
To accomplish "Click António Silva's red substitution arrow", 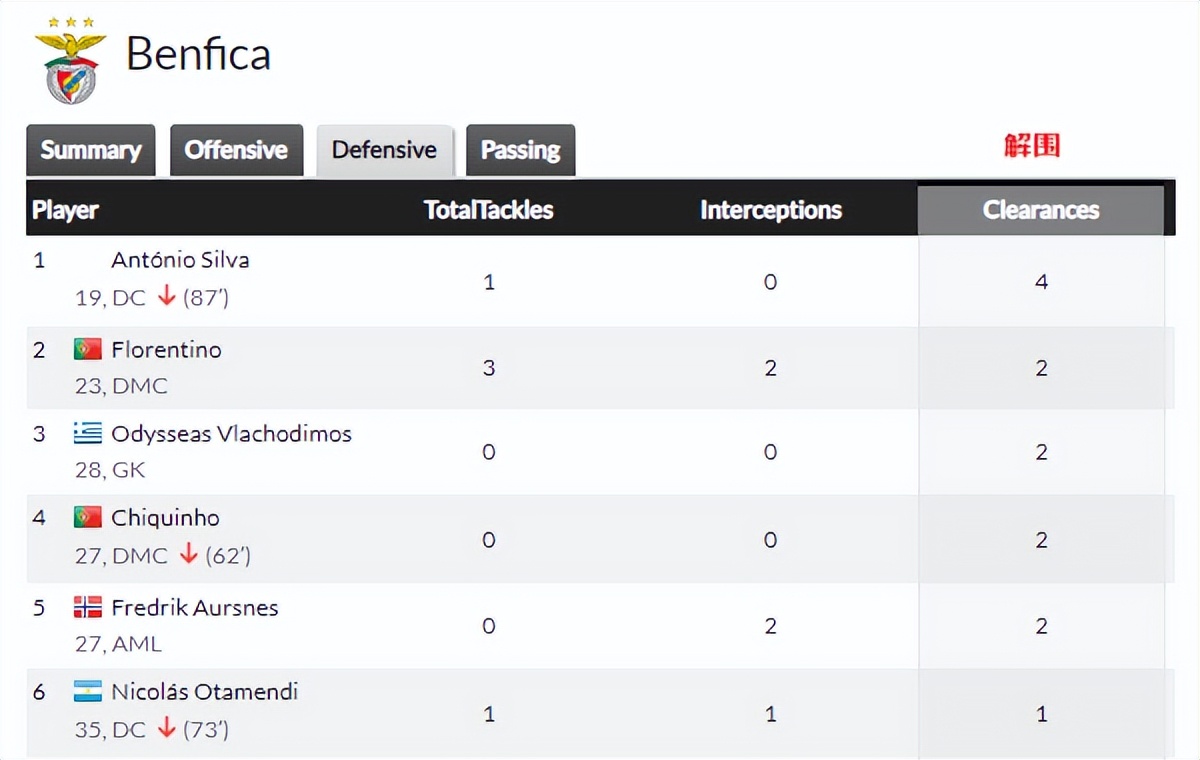I will coord(166,297).
